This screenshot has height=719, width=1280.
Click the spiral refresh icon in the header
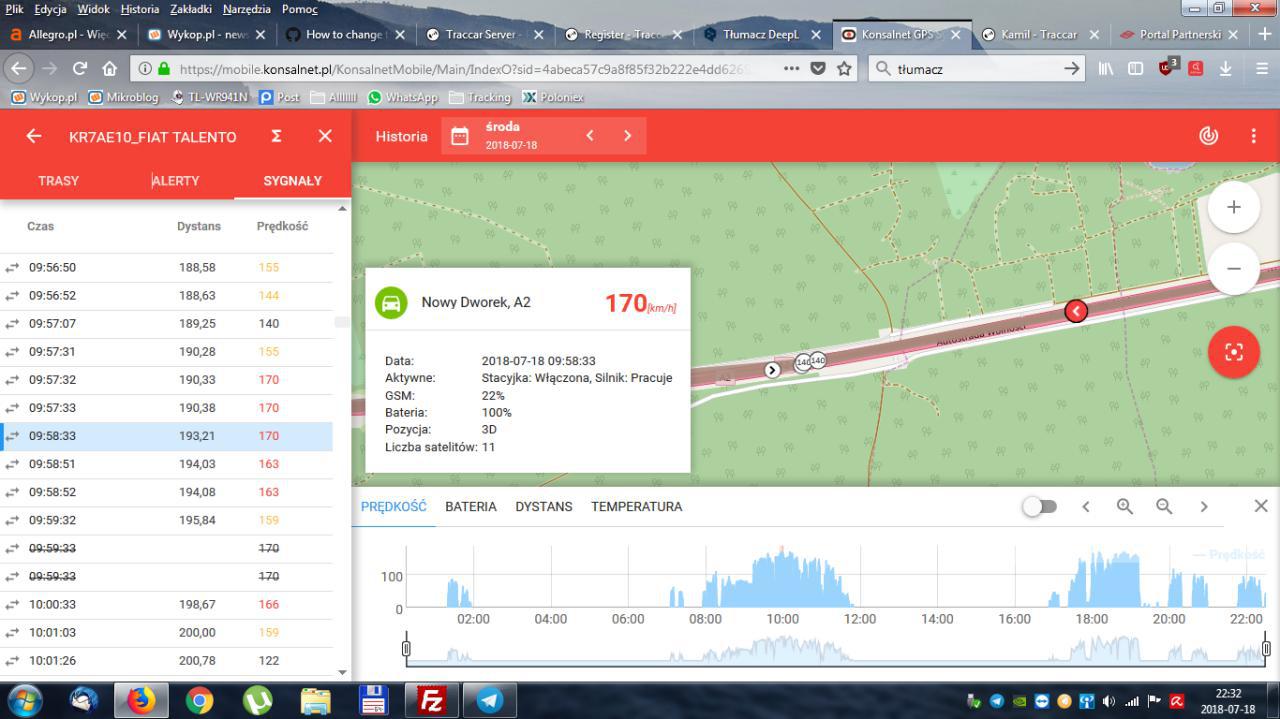(x=1208, y=136)
